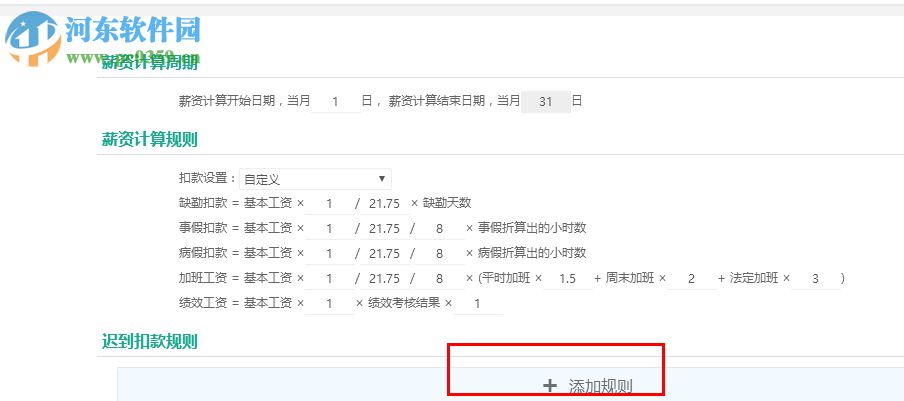The height and width of the screenshot is (401, 904).
Task: Edit 21.75 divisor in 事假扣款 row
Action: (x=385, y=228)
